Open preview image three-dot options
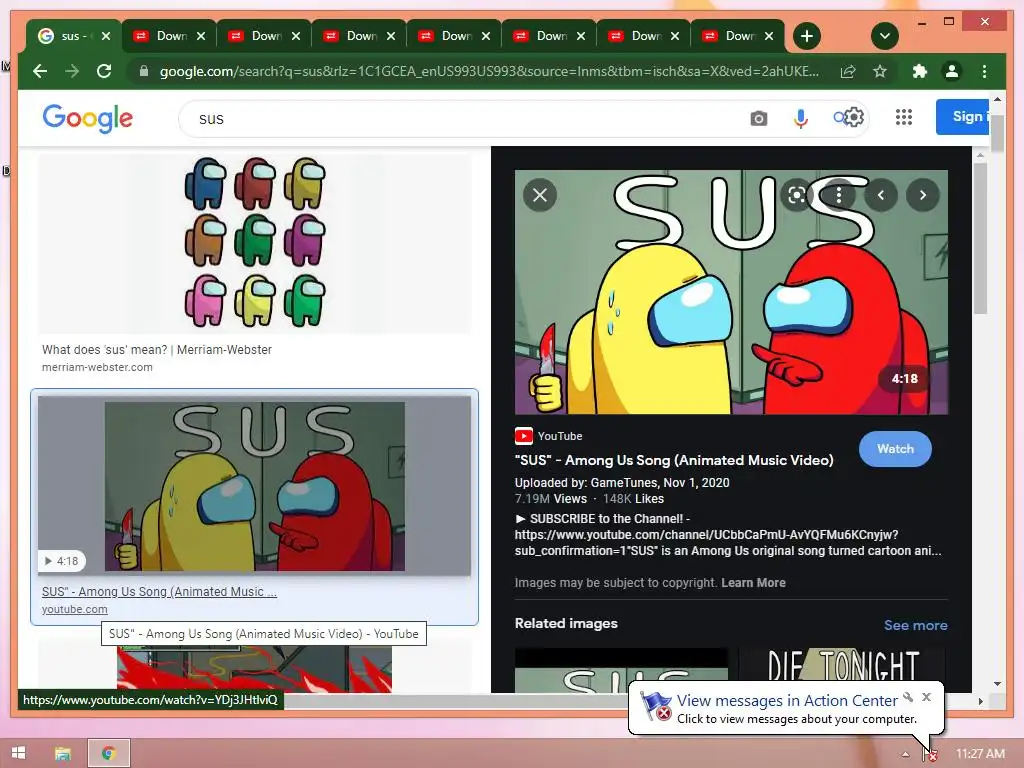1024x768 pixels. point(839,195)
